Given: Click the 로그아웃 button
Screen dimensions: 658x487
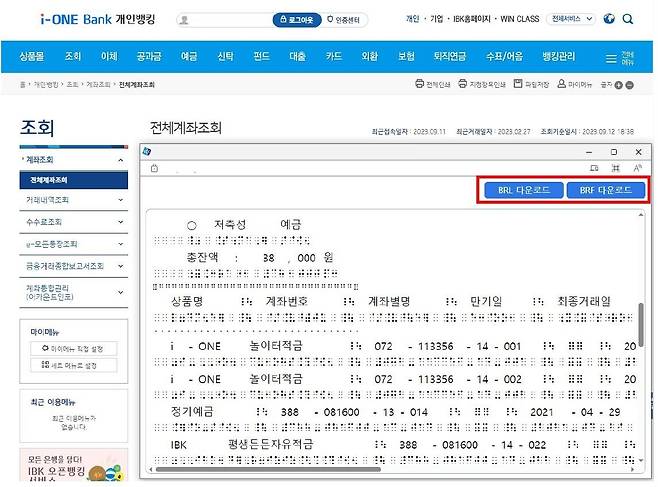Looking at the screenshot, I should coord(297,20).
